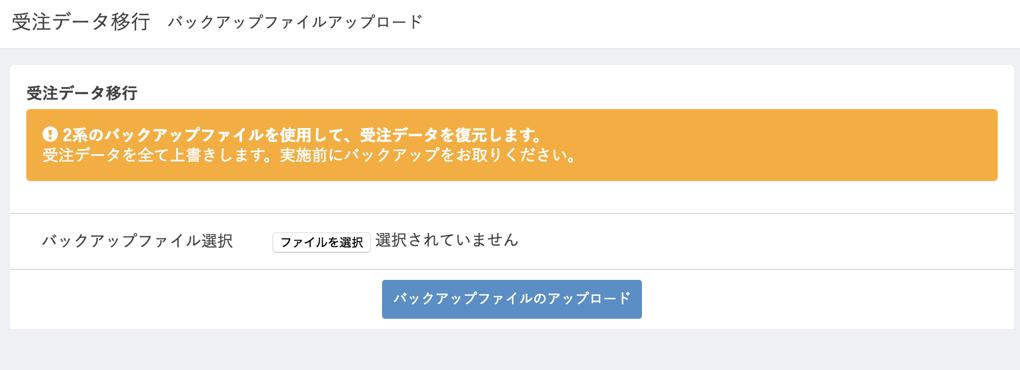The image size is (1020, 370).
Task: Click the バックアップファイルアップロード subtitle in header
Action: tap(295, 23)
